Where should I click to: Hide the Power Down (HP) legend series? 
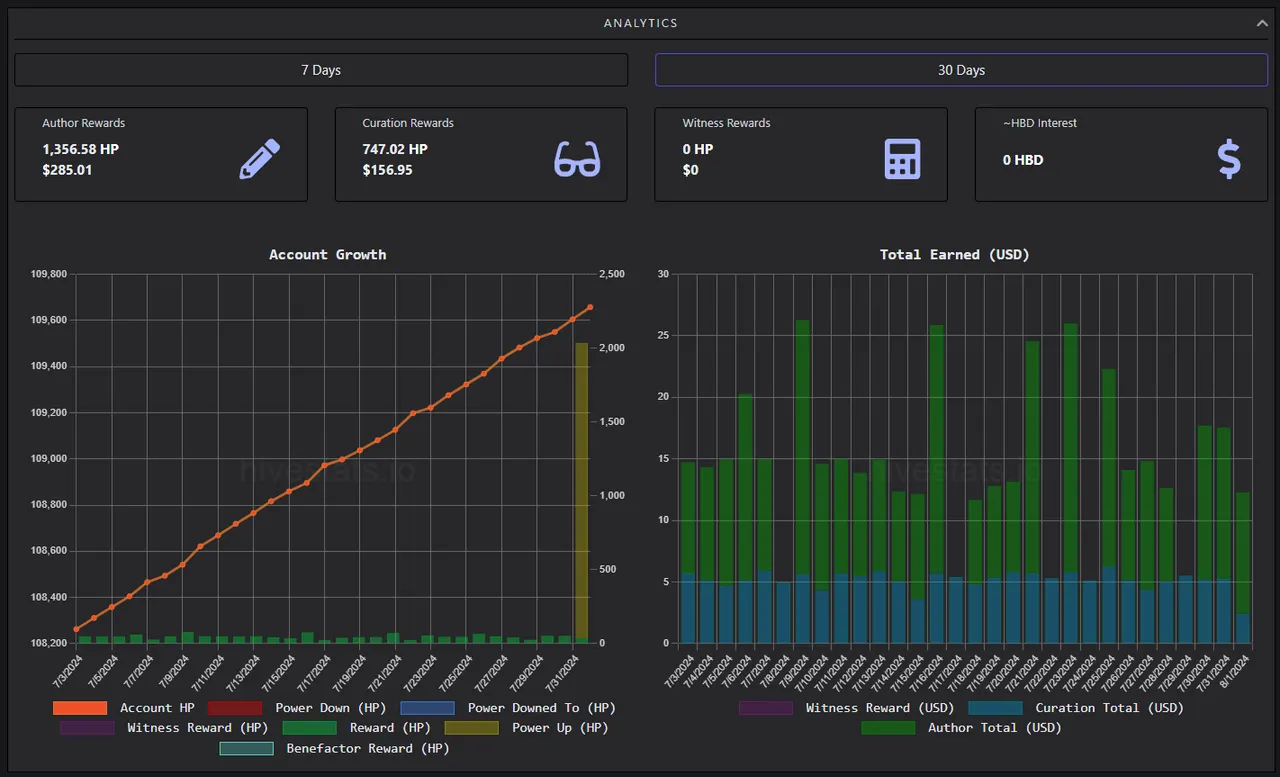tap(297, 707)
